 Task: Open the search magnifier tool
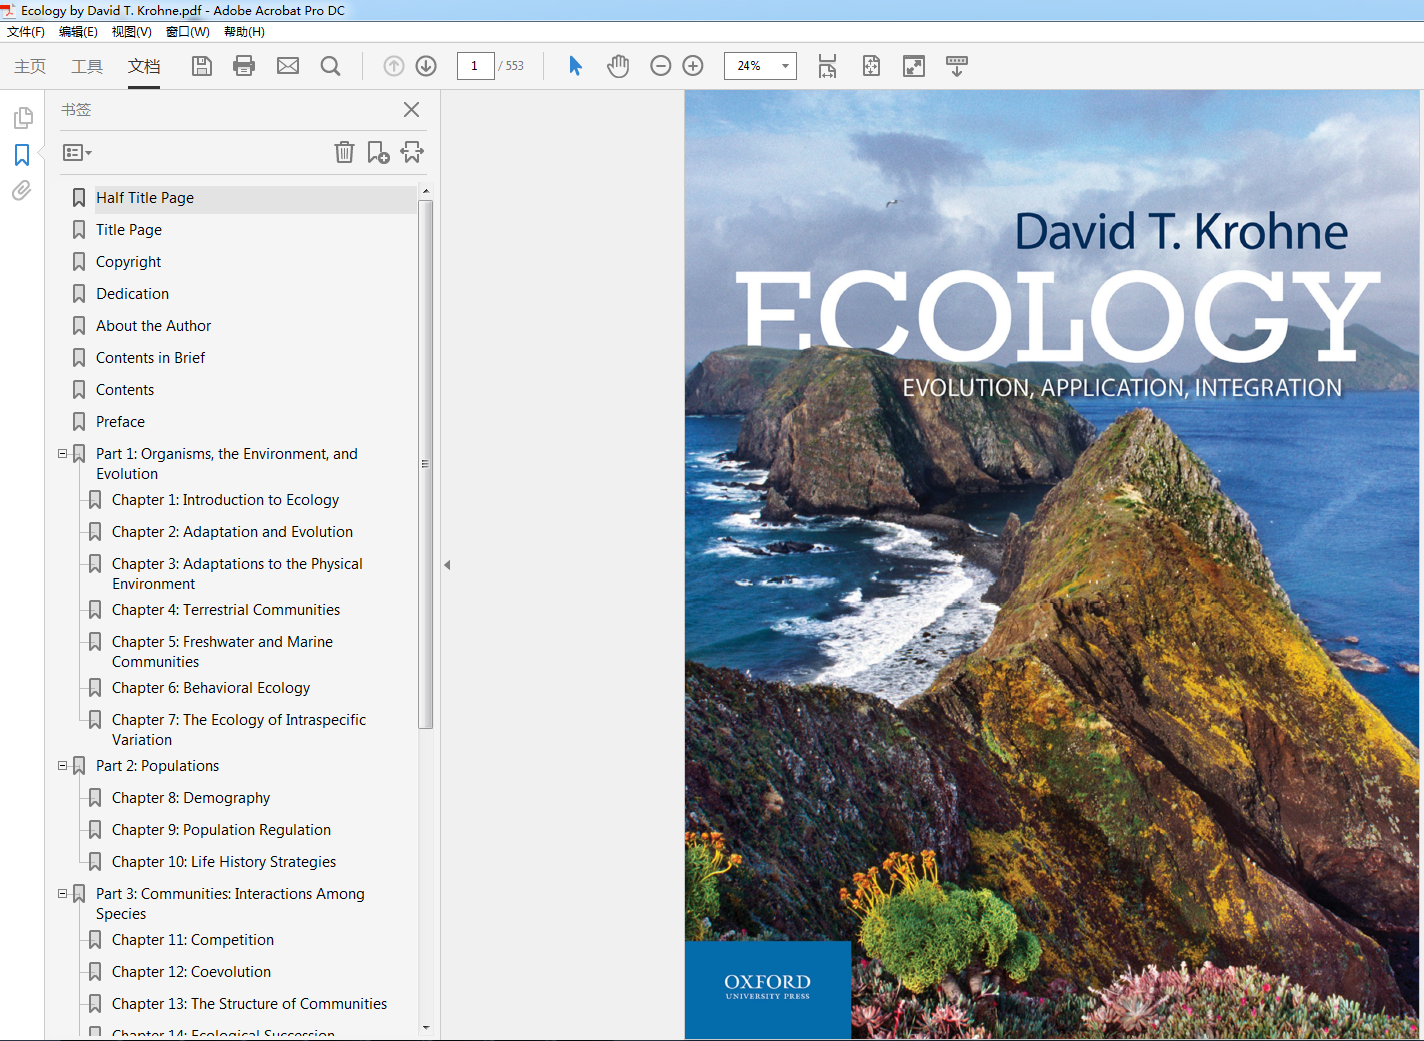click(330, 66)
